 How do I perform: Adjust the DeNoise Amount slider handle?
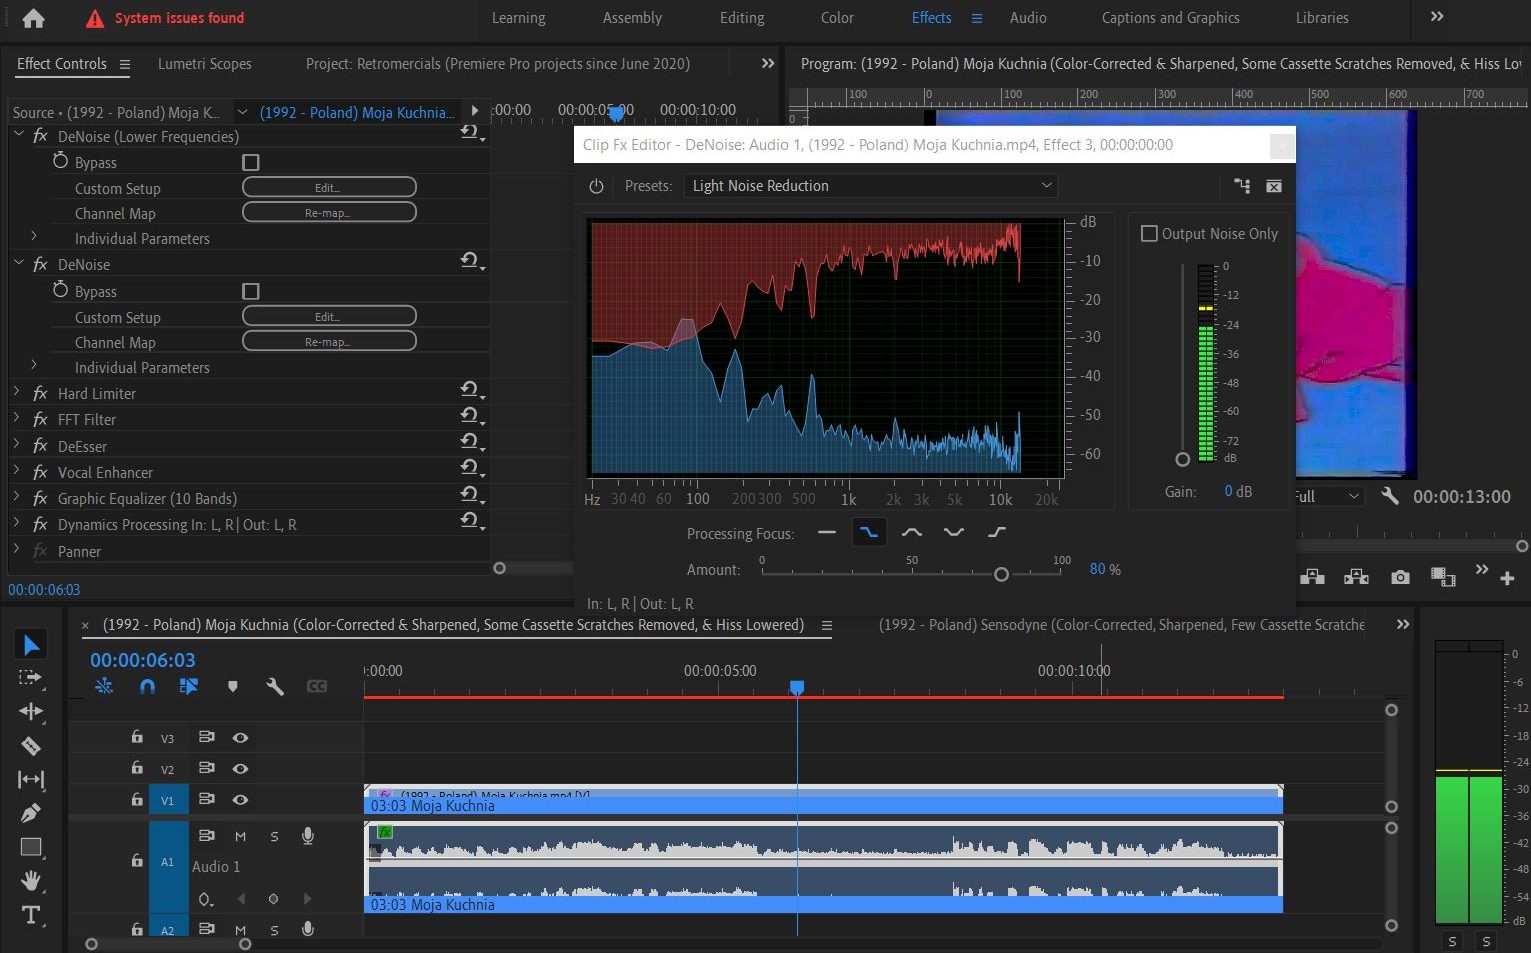coord(1001,574)
